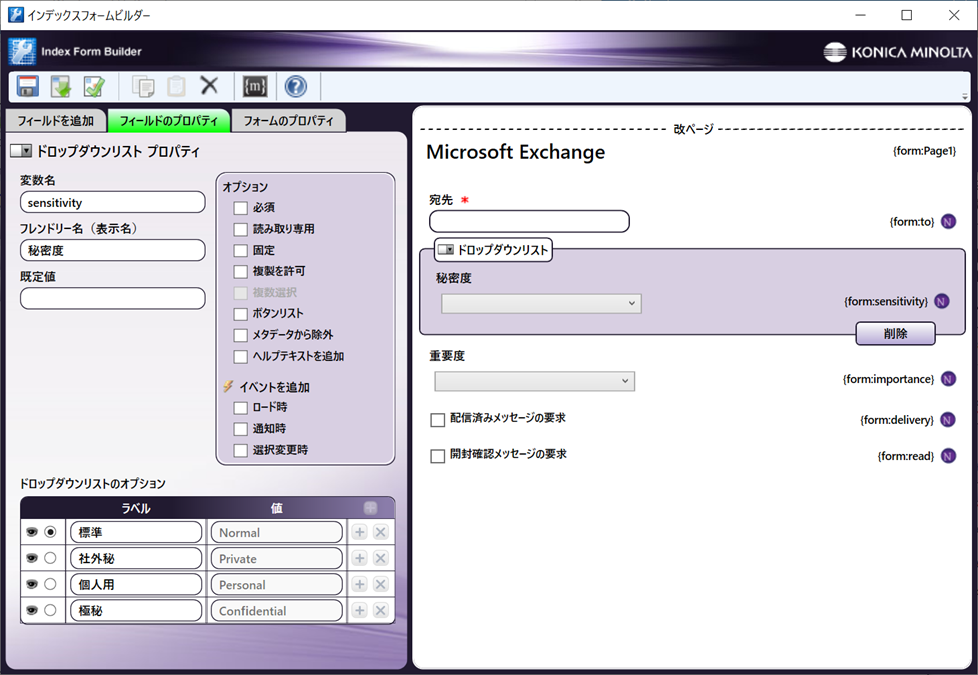The image size is (978, 675).
Task: Click the label field containing 個人用
Action: pyautogui.click(x=136, y=585)
